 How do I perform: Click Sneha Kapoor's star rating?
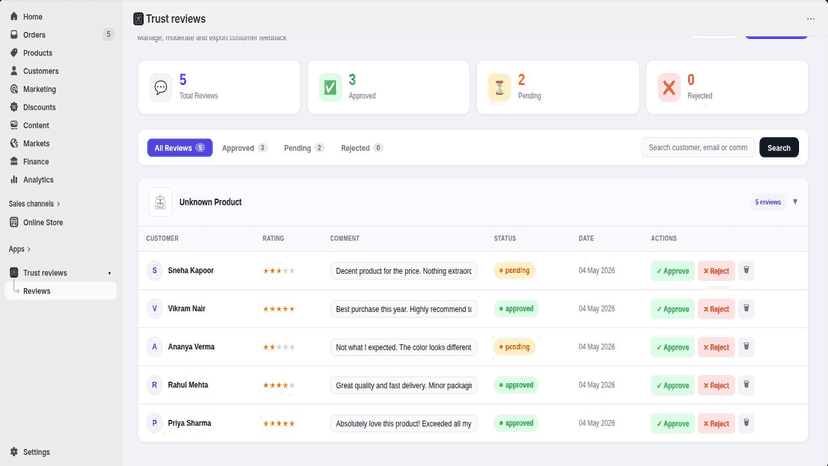click(279, 271)
